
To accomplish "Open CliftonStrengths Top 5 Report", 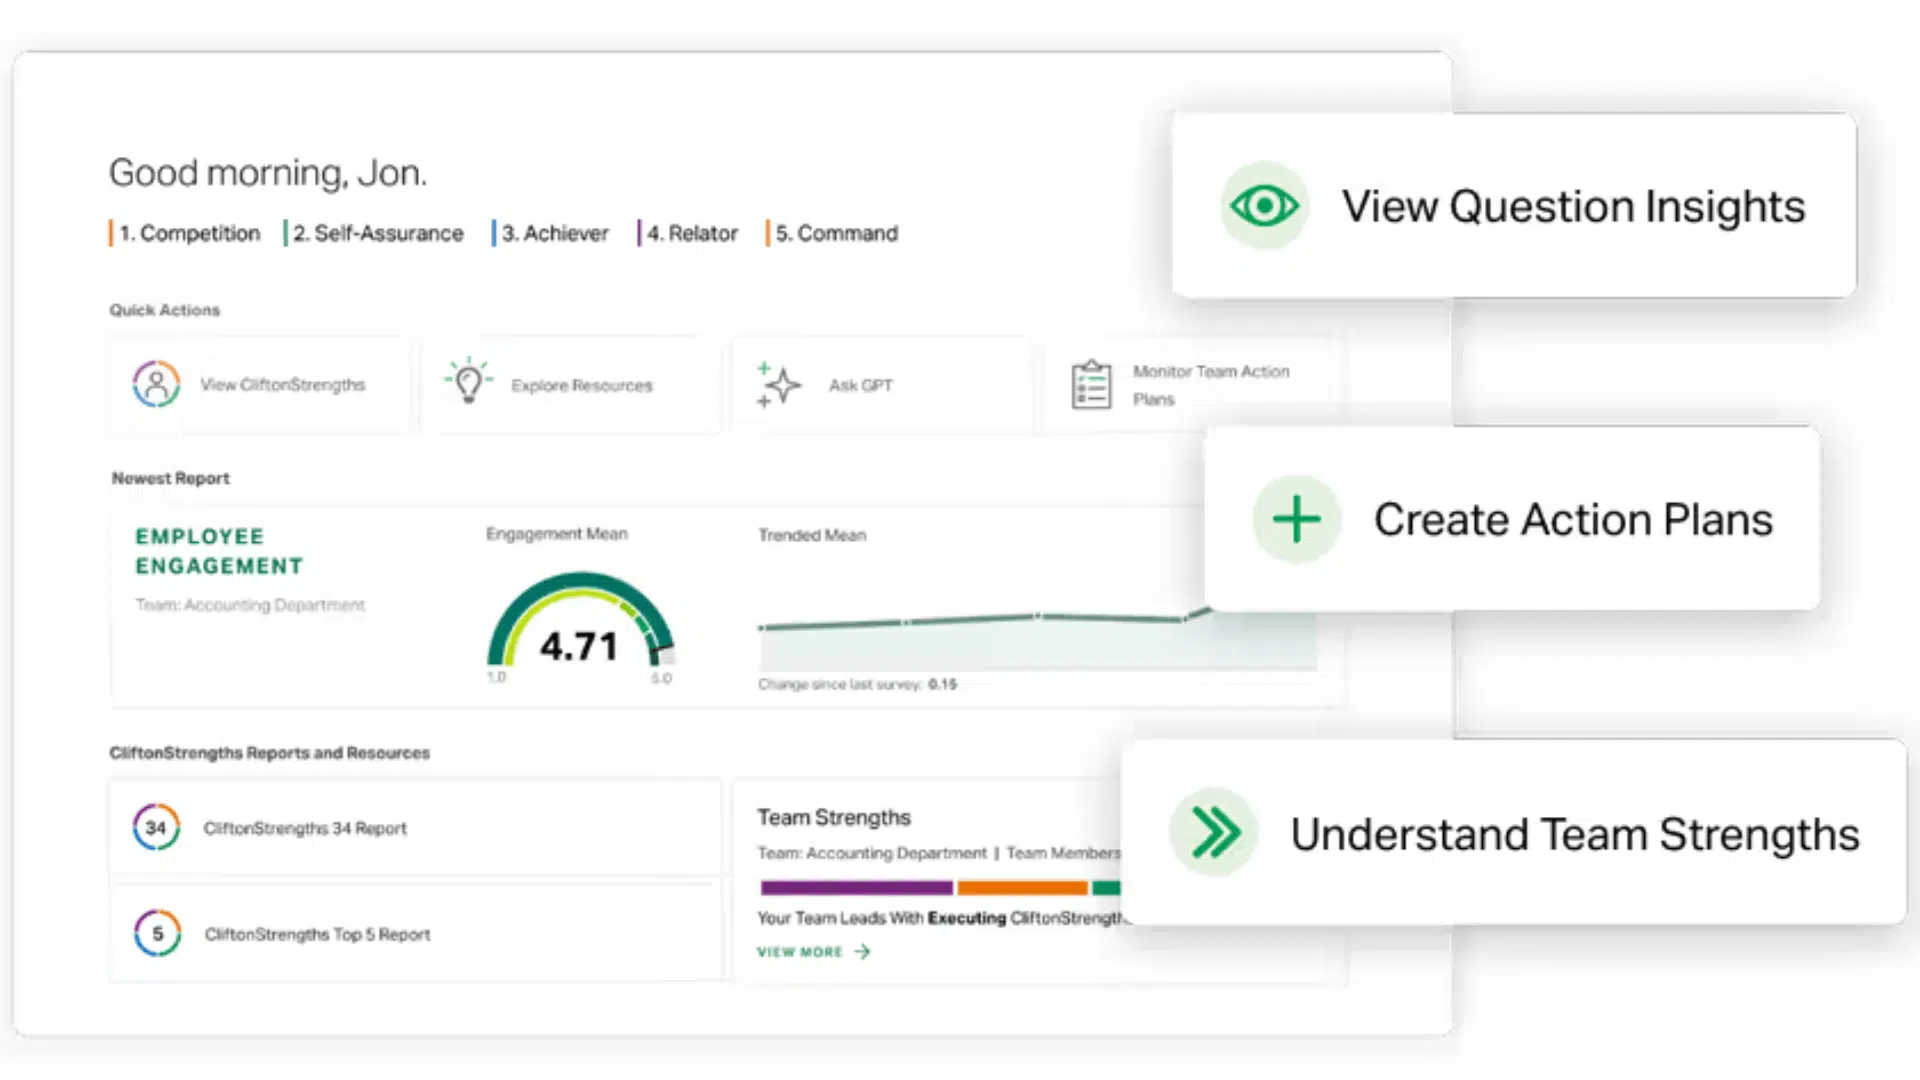I will [415, 933].
